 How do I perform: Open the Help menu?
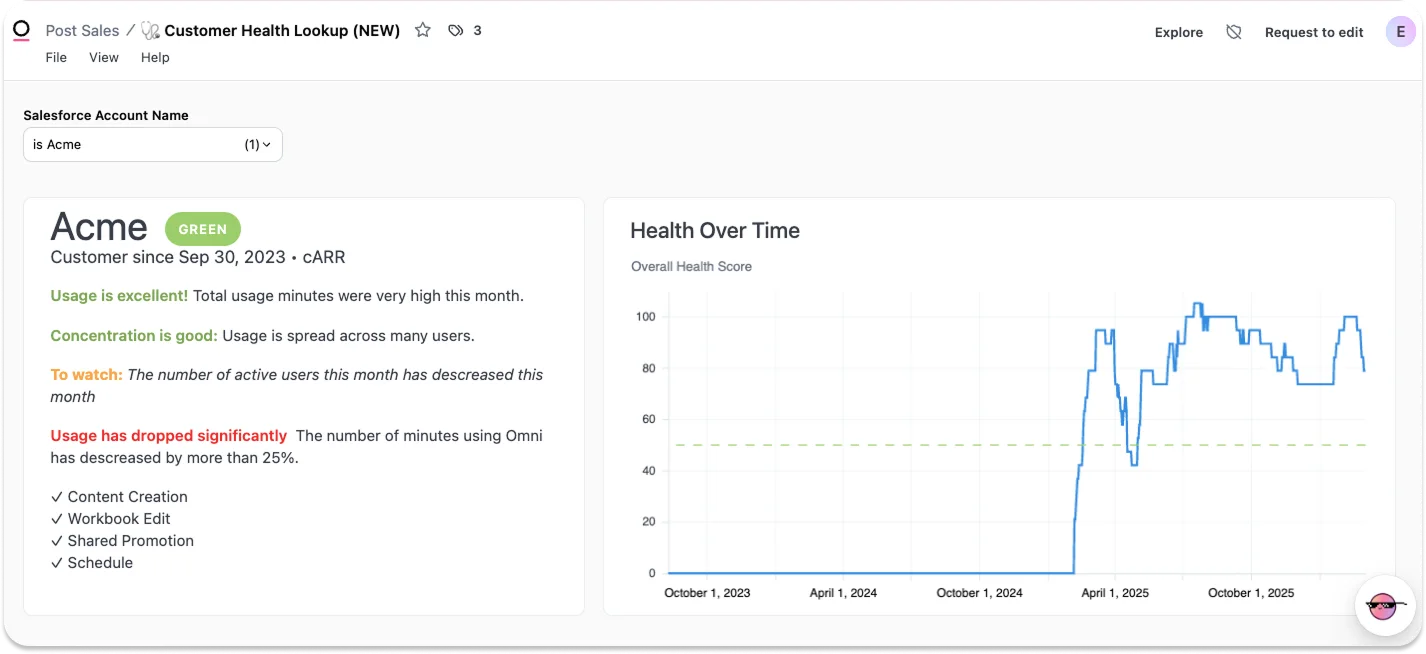click(x=155, y=57)
